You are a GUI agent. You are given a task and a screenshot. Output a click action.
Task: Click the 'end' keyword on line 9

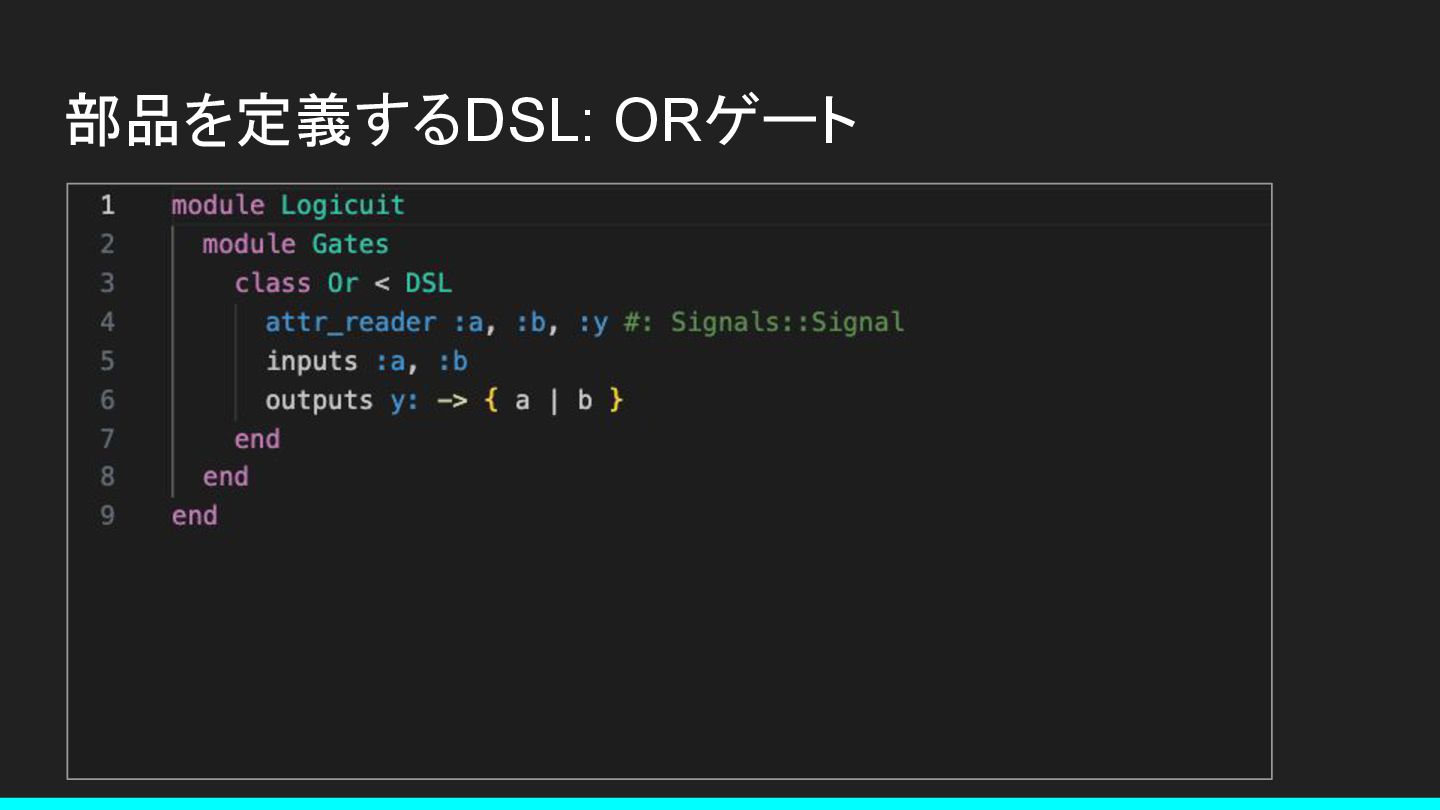pos(194,516)
